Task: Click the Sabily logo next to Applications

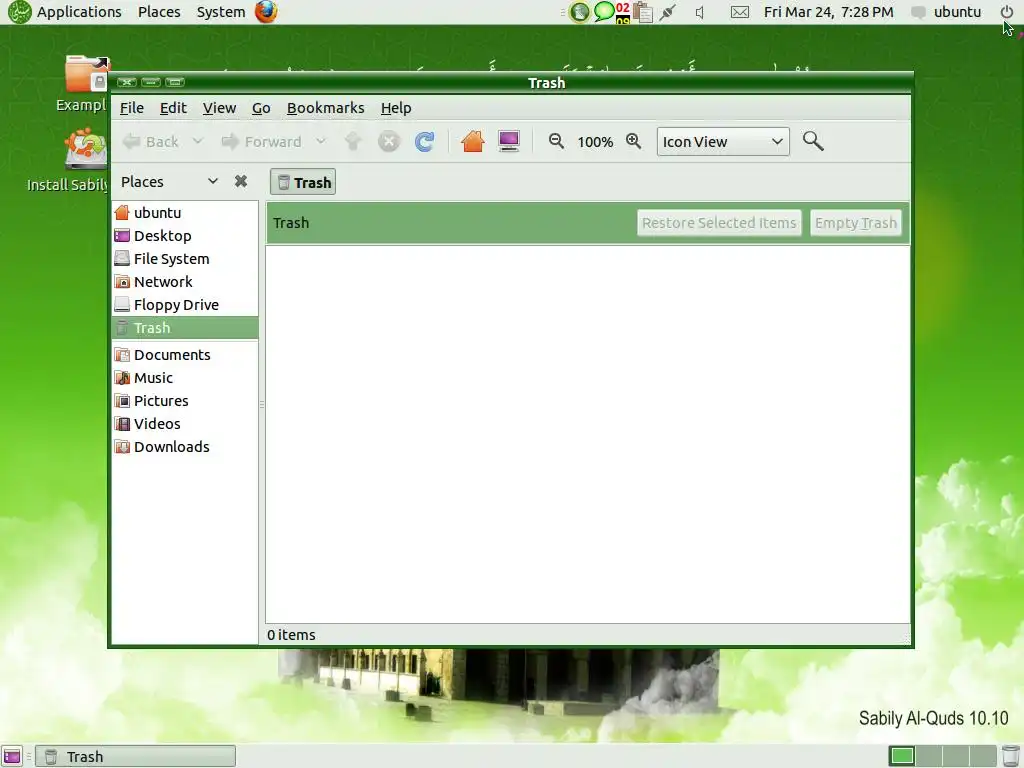Action: [x=20, y=12]
